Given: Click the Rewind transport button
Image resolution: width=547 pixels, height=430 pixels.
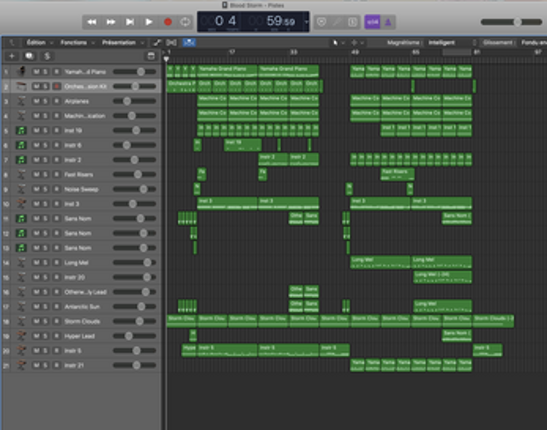Looking at the screenshot, I should (92, 22).
